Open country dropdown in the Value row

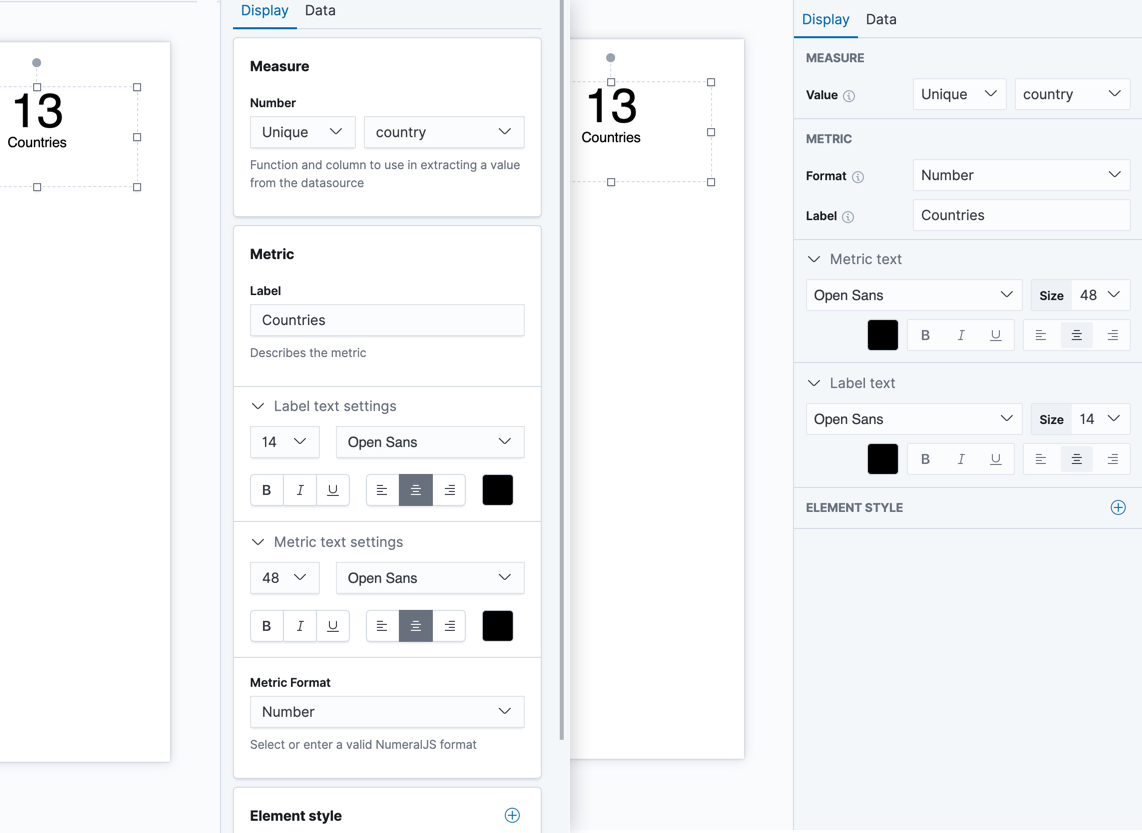pyautogui.click(x=1072, y=94)
